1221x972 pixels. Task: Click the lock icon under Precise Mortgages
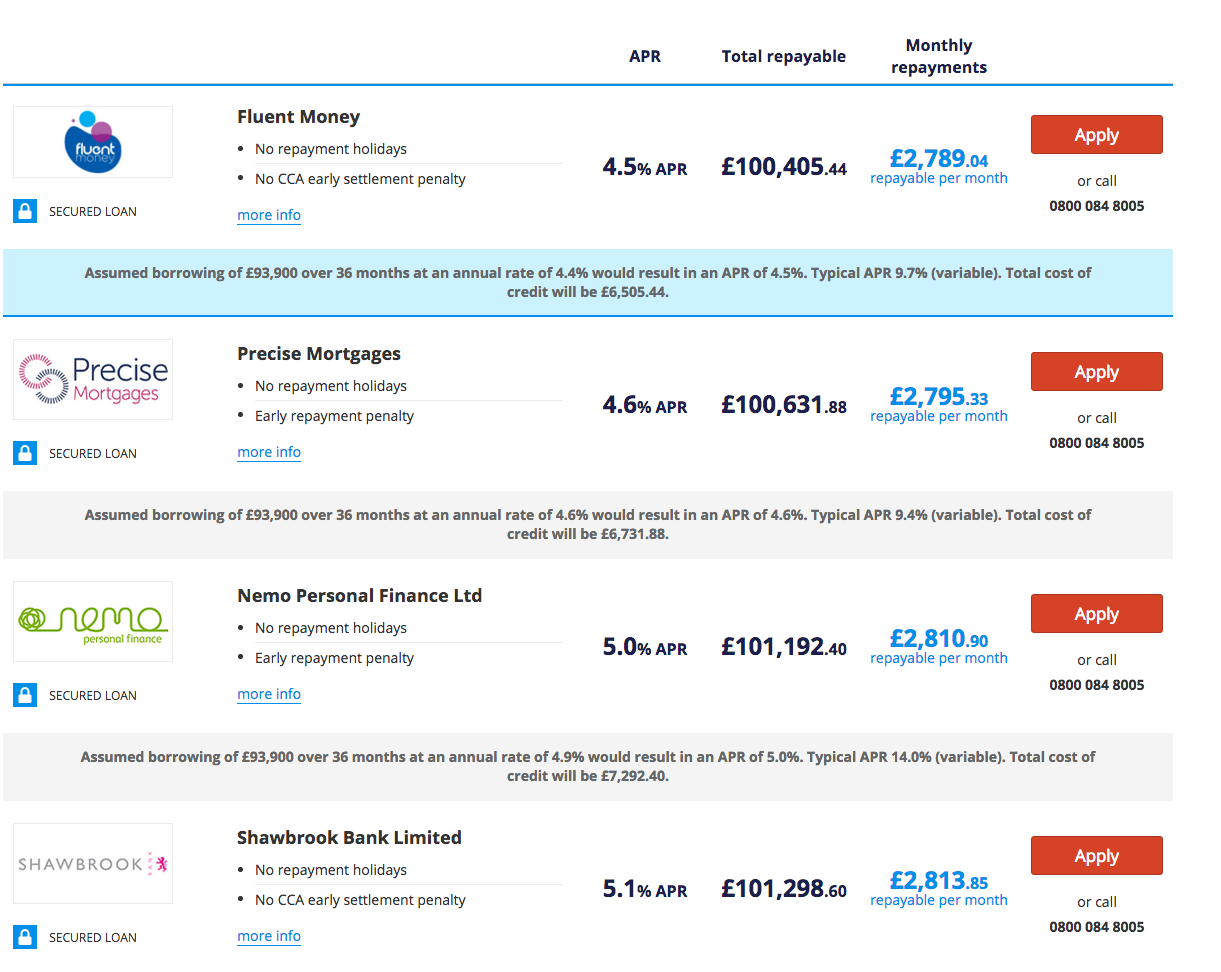(x=25, y=453)
